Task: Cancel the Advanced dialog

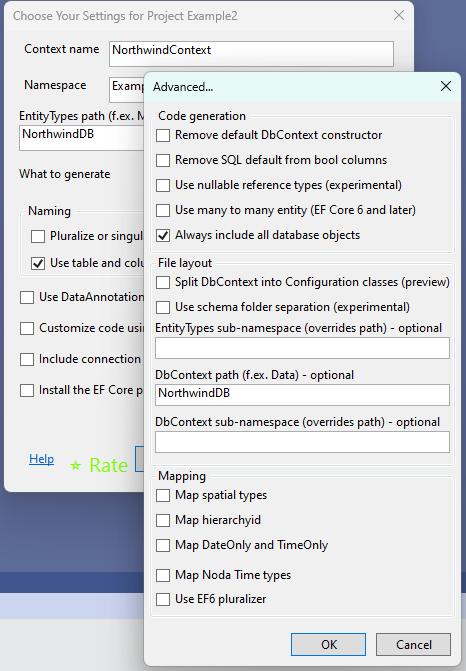Action: pyautogui.click(x=413, y=644)
